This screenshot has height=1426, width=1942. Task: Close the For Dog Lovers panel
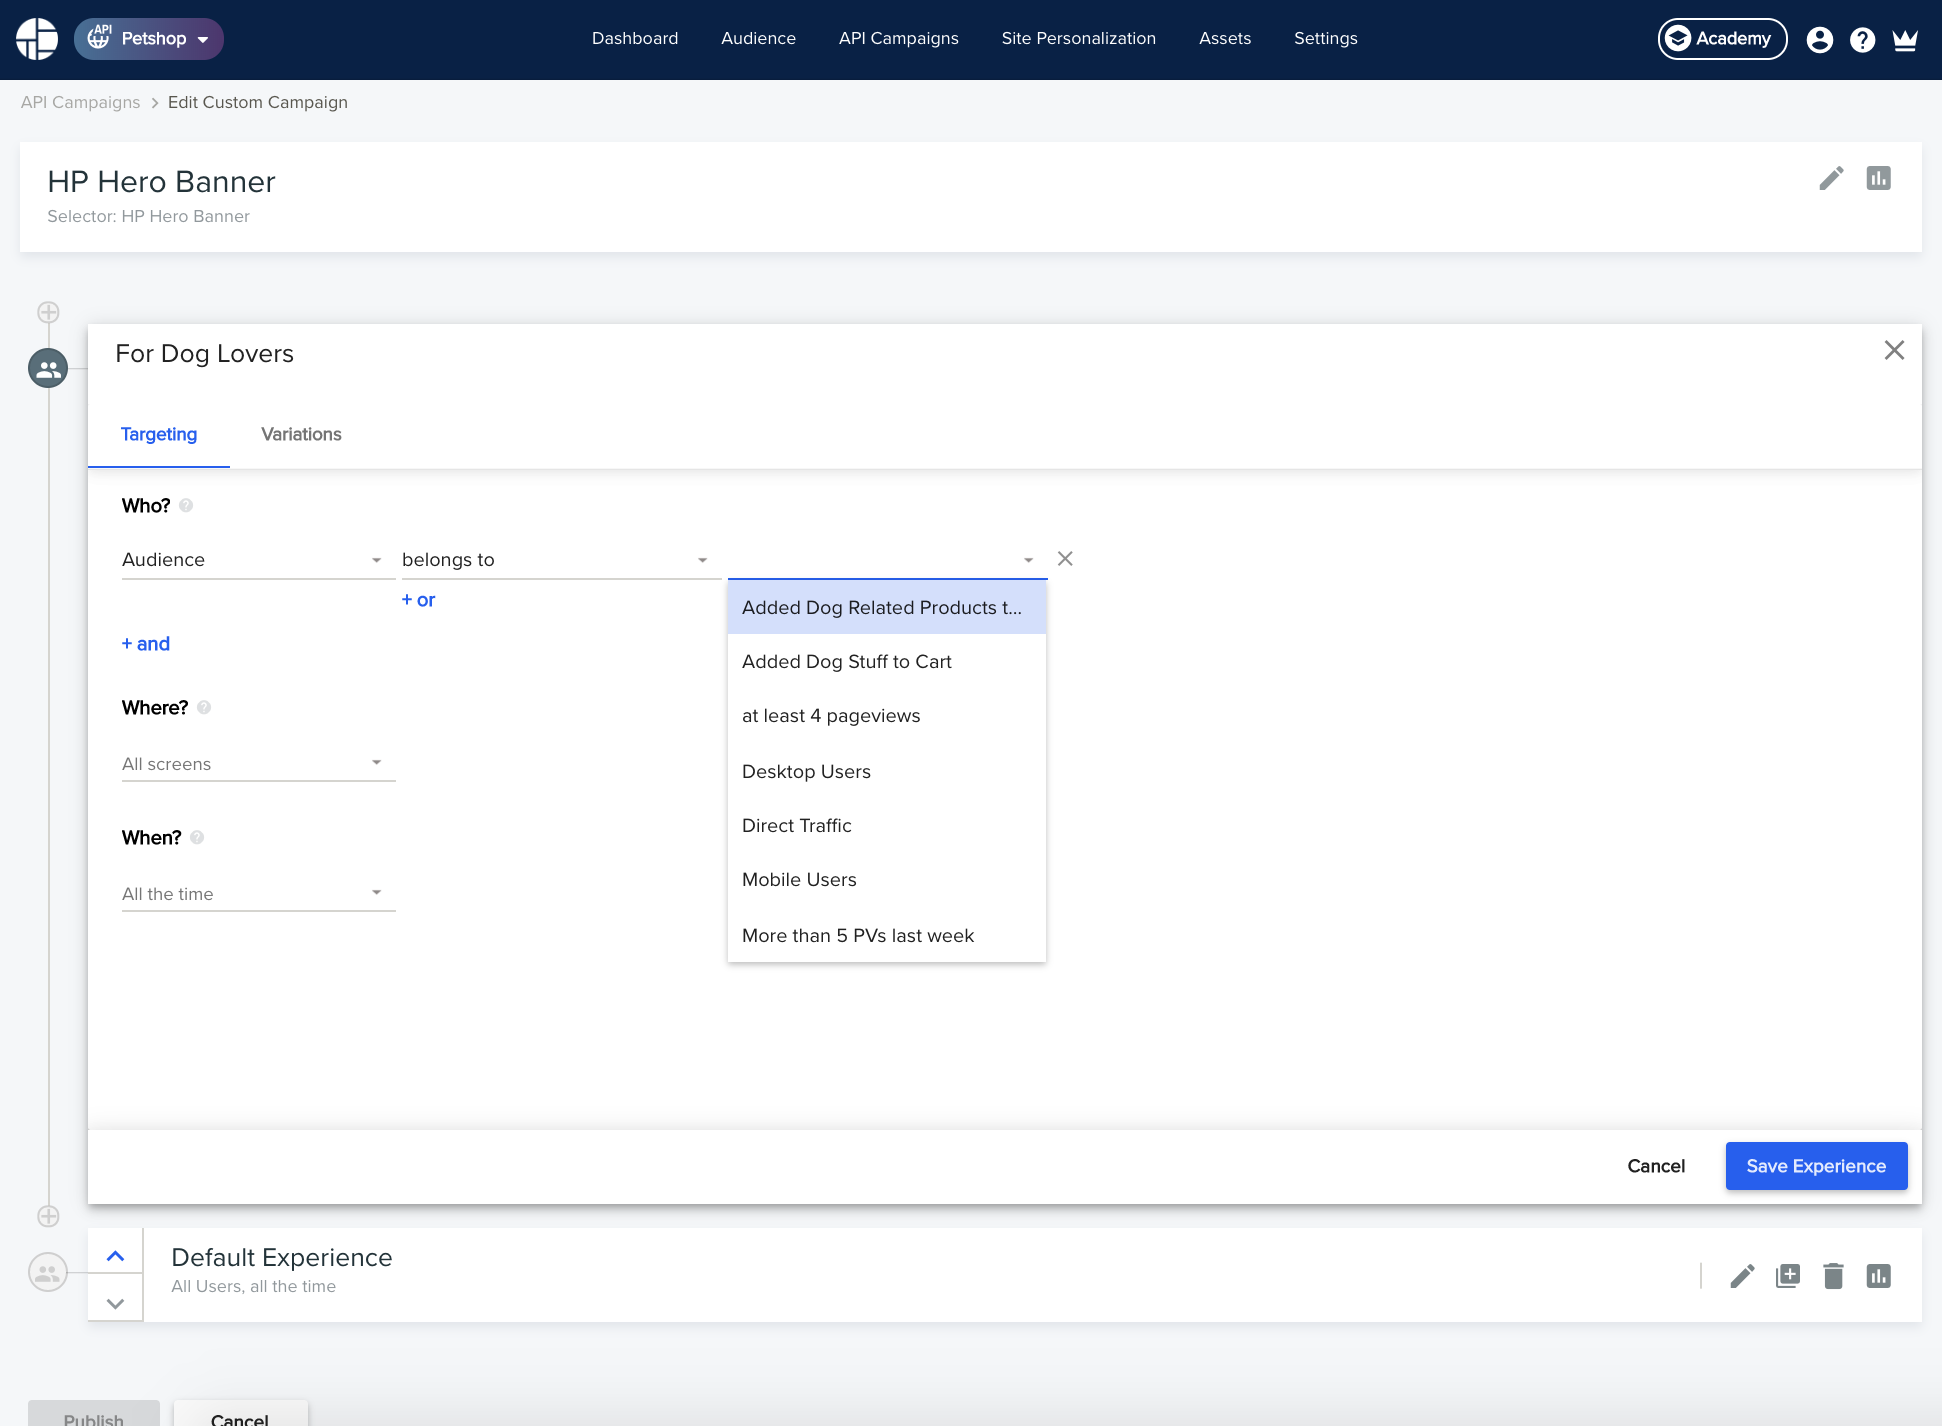(x=1894, y=350)
